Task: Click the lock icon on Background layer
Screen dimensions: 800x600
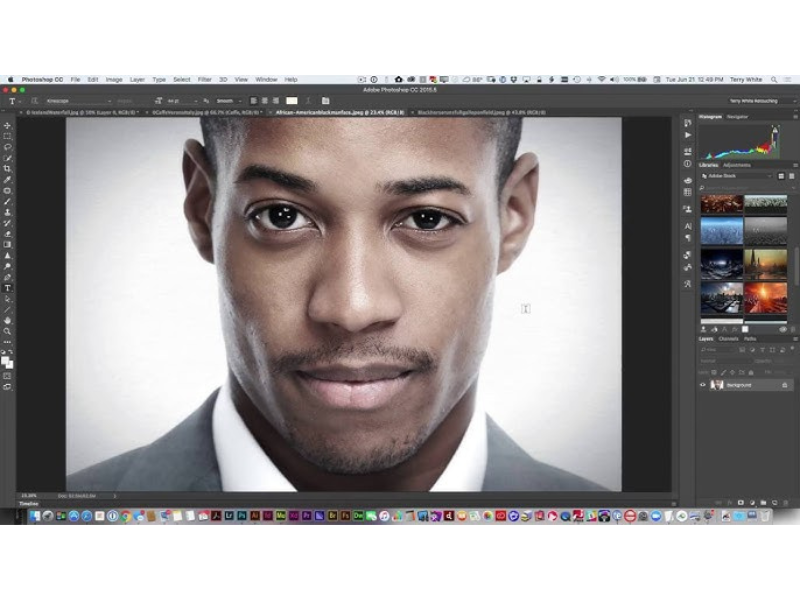Action: tap(784, 385)
